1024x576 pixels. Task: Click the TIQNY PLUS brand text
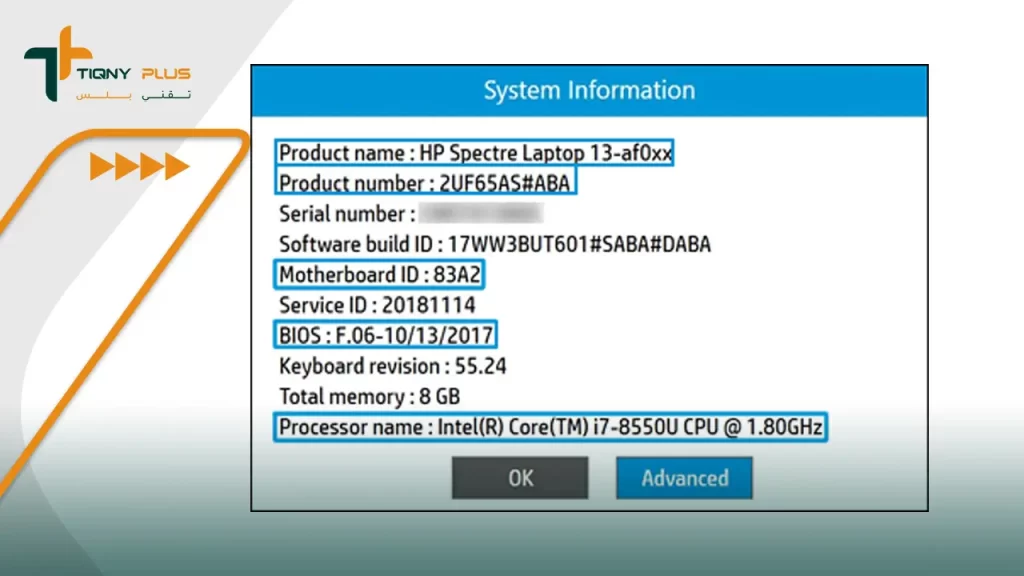(x=133, y=74)
